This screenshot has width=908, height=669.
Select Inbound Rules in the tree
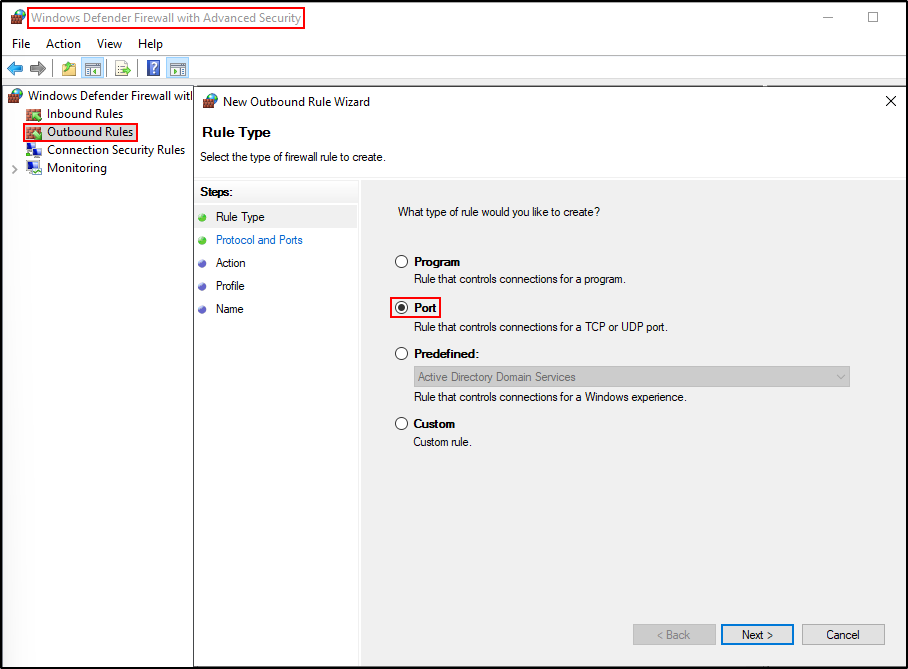pyautogui.click(x=85, y=114)
